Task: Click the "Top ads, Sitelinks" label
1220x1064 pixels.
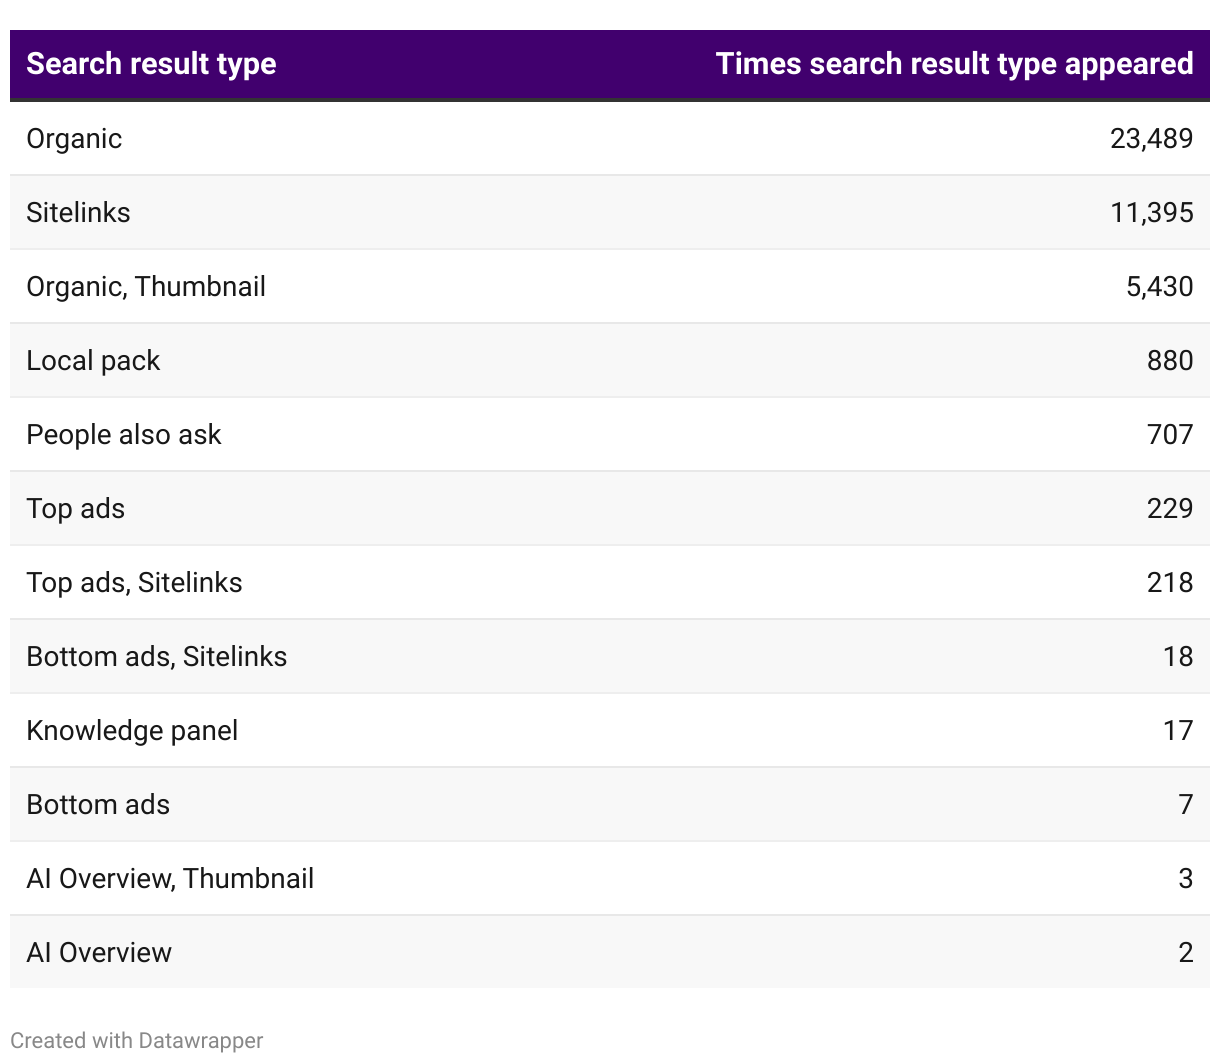Action: [134, 582]
